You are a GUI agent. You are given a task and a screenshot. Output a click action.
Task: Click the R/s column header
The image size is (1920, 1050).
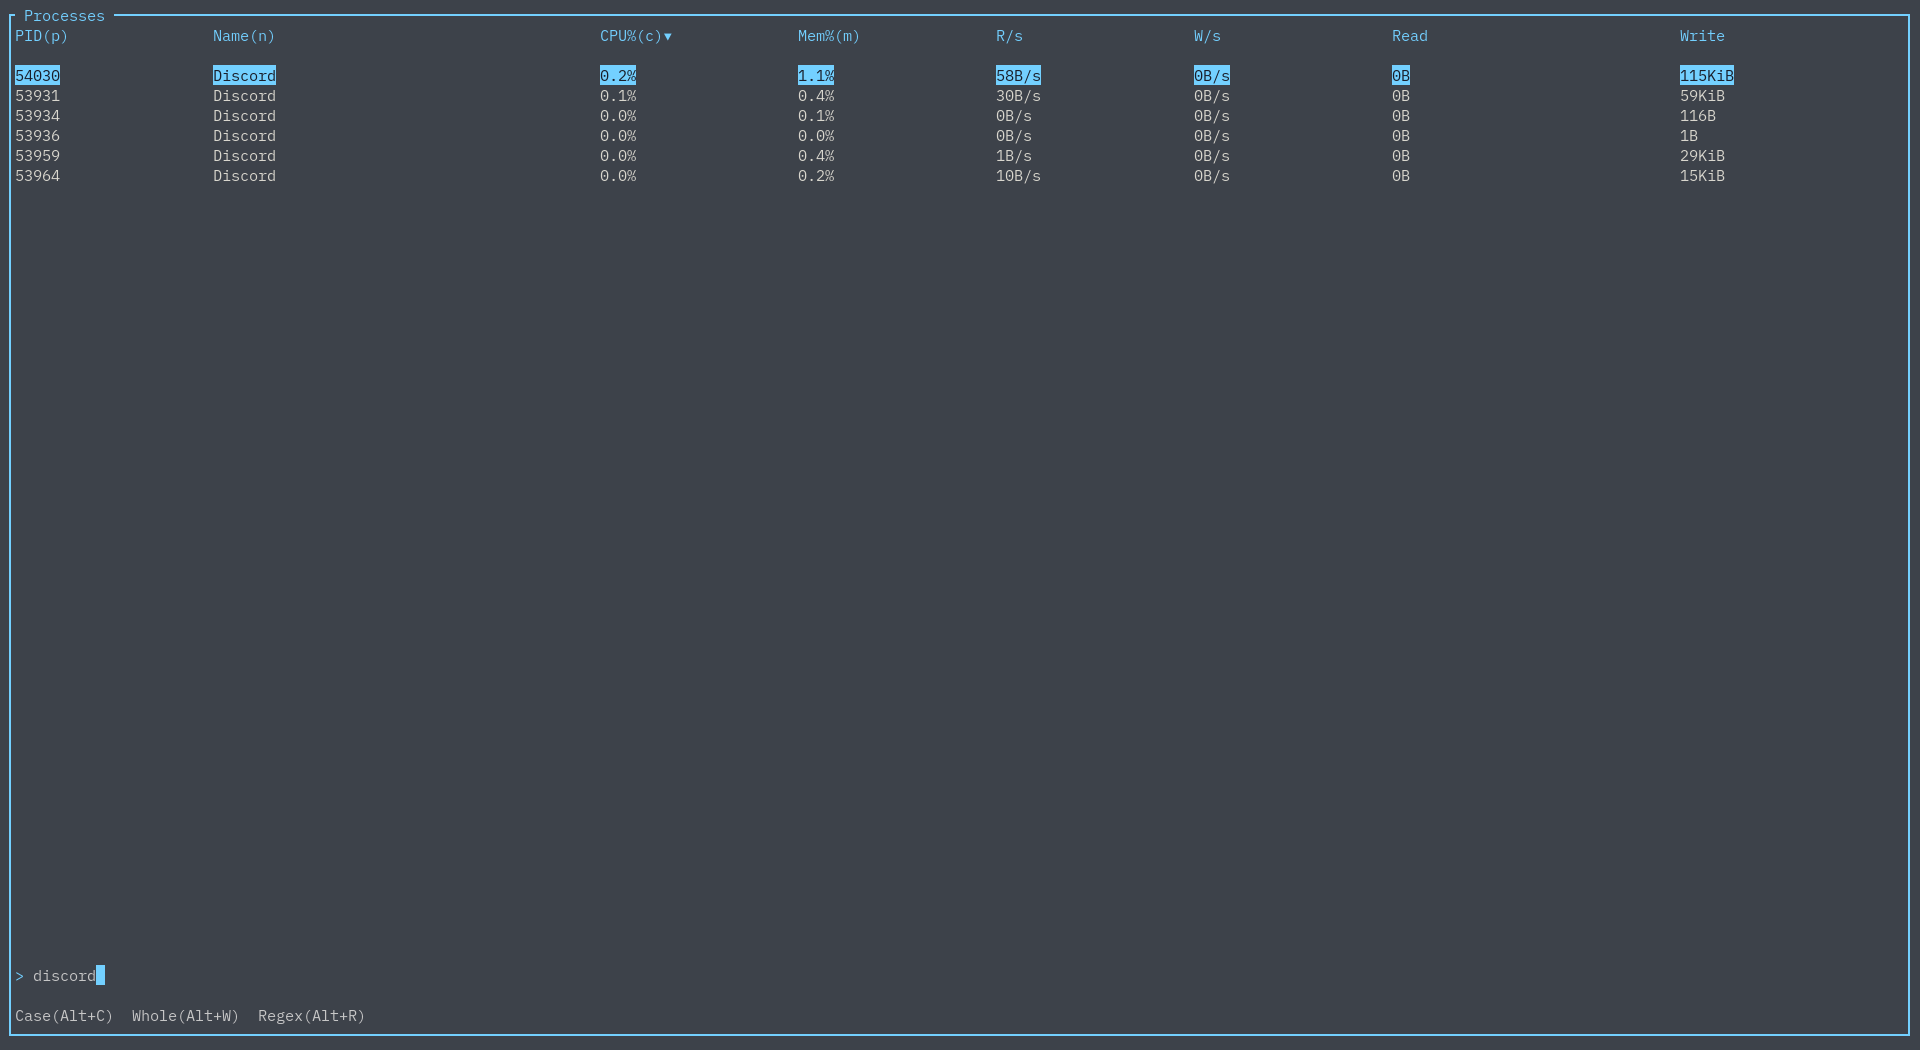coord(1009,36)
